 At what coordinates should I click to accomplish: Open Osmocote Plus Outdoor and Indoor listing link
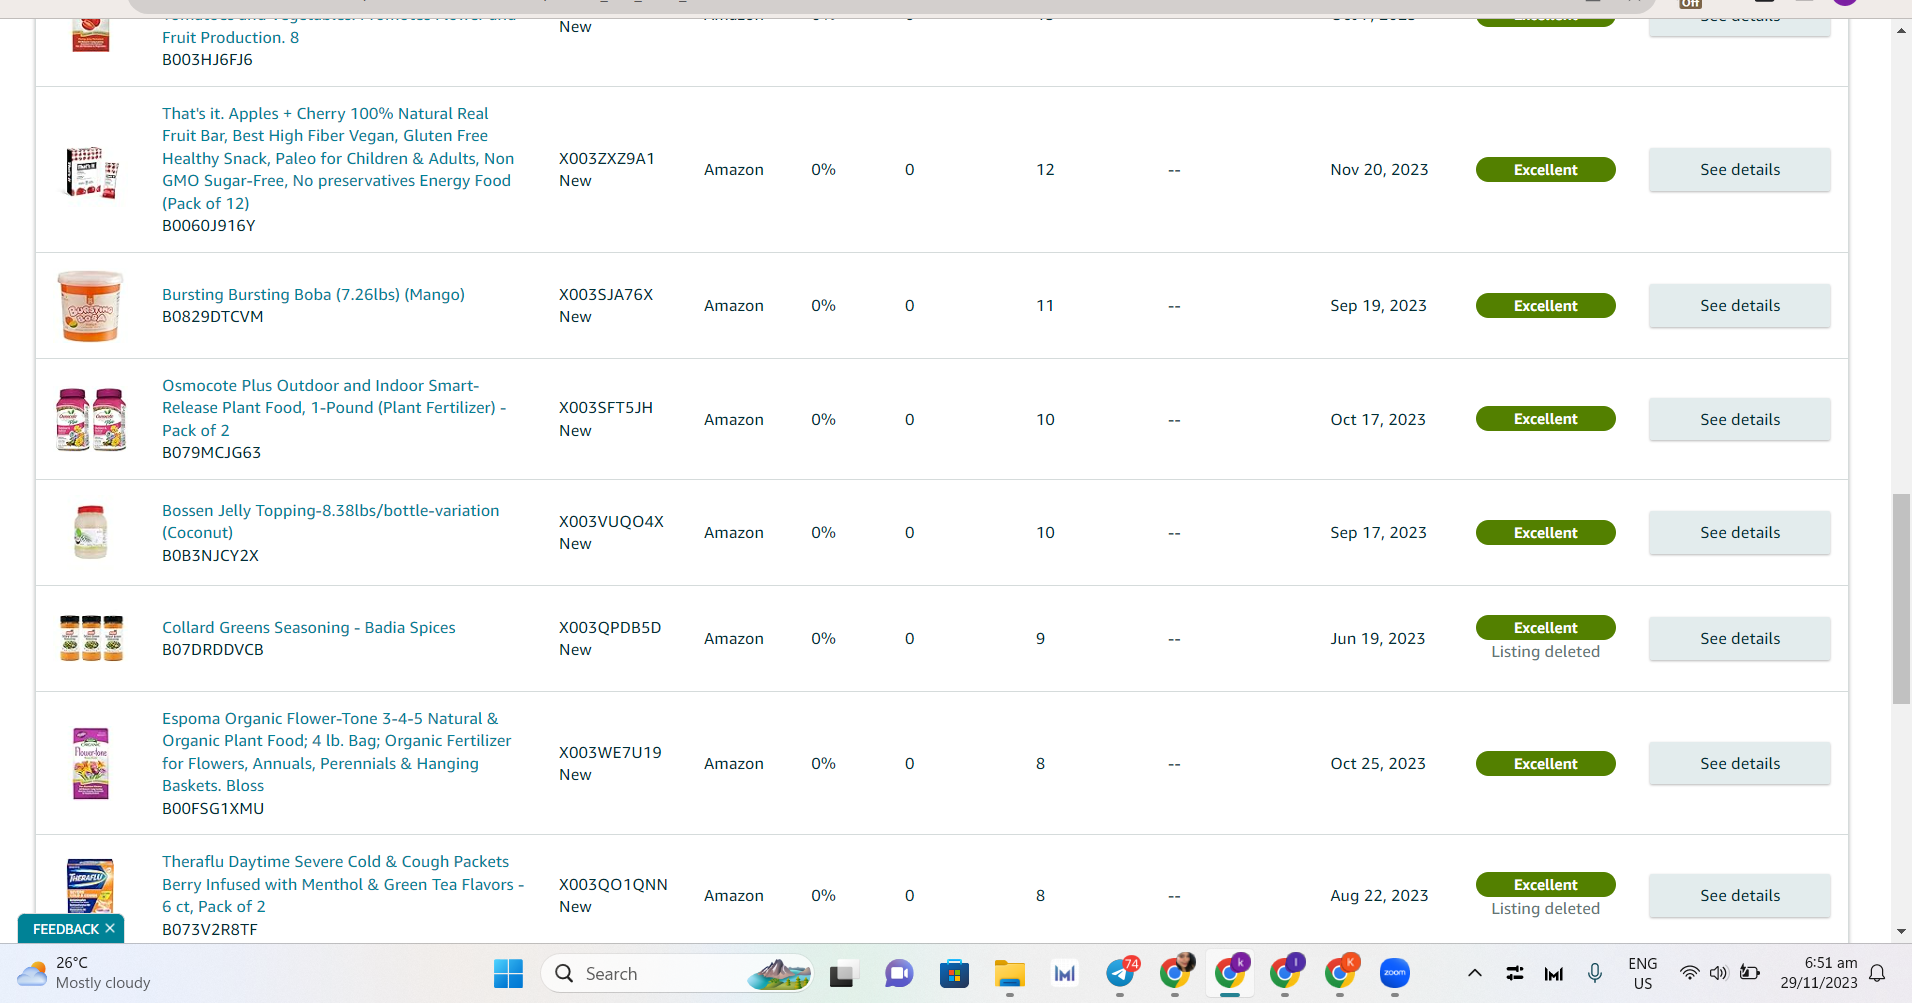click(334, 408)
